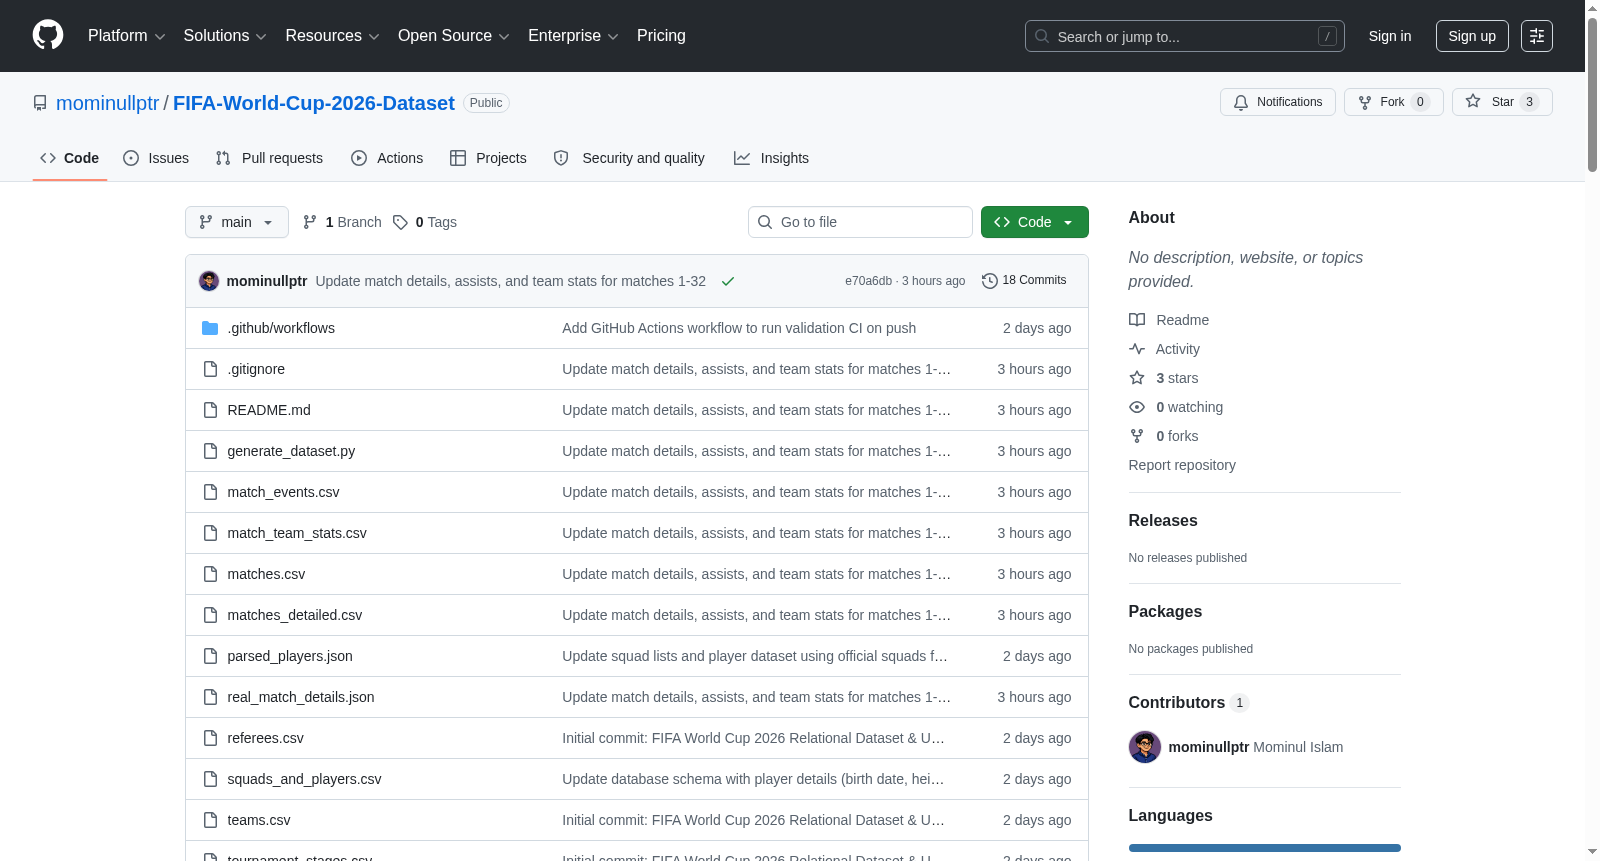Select the Code tab
1600x861 pixels.
click(70, 158)
